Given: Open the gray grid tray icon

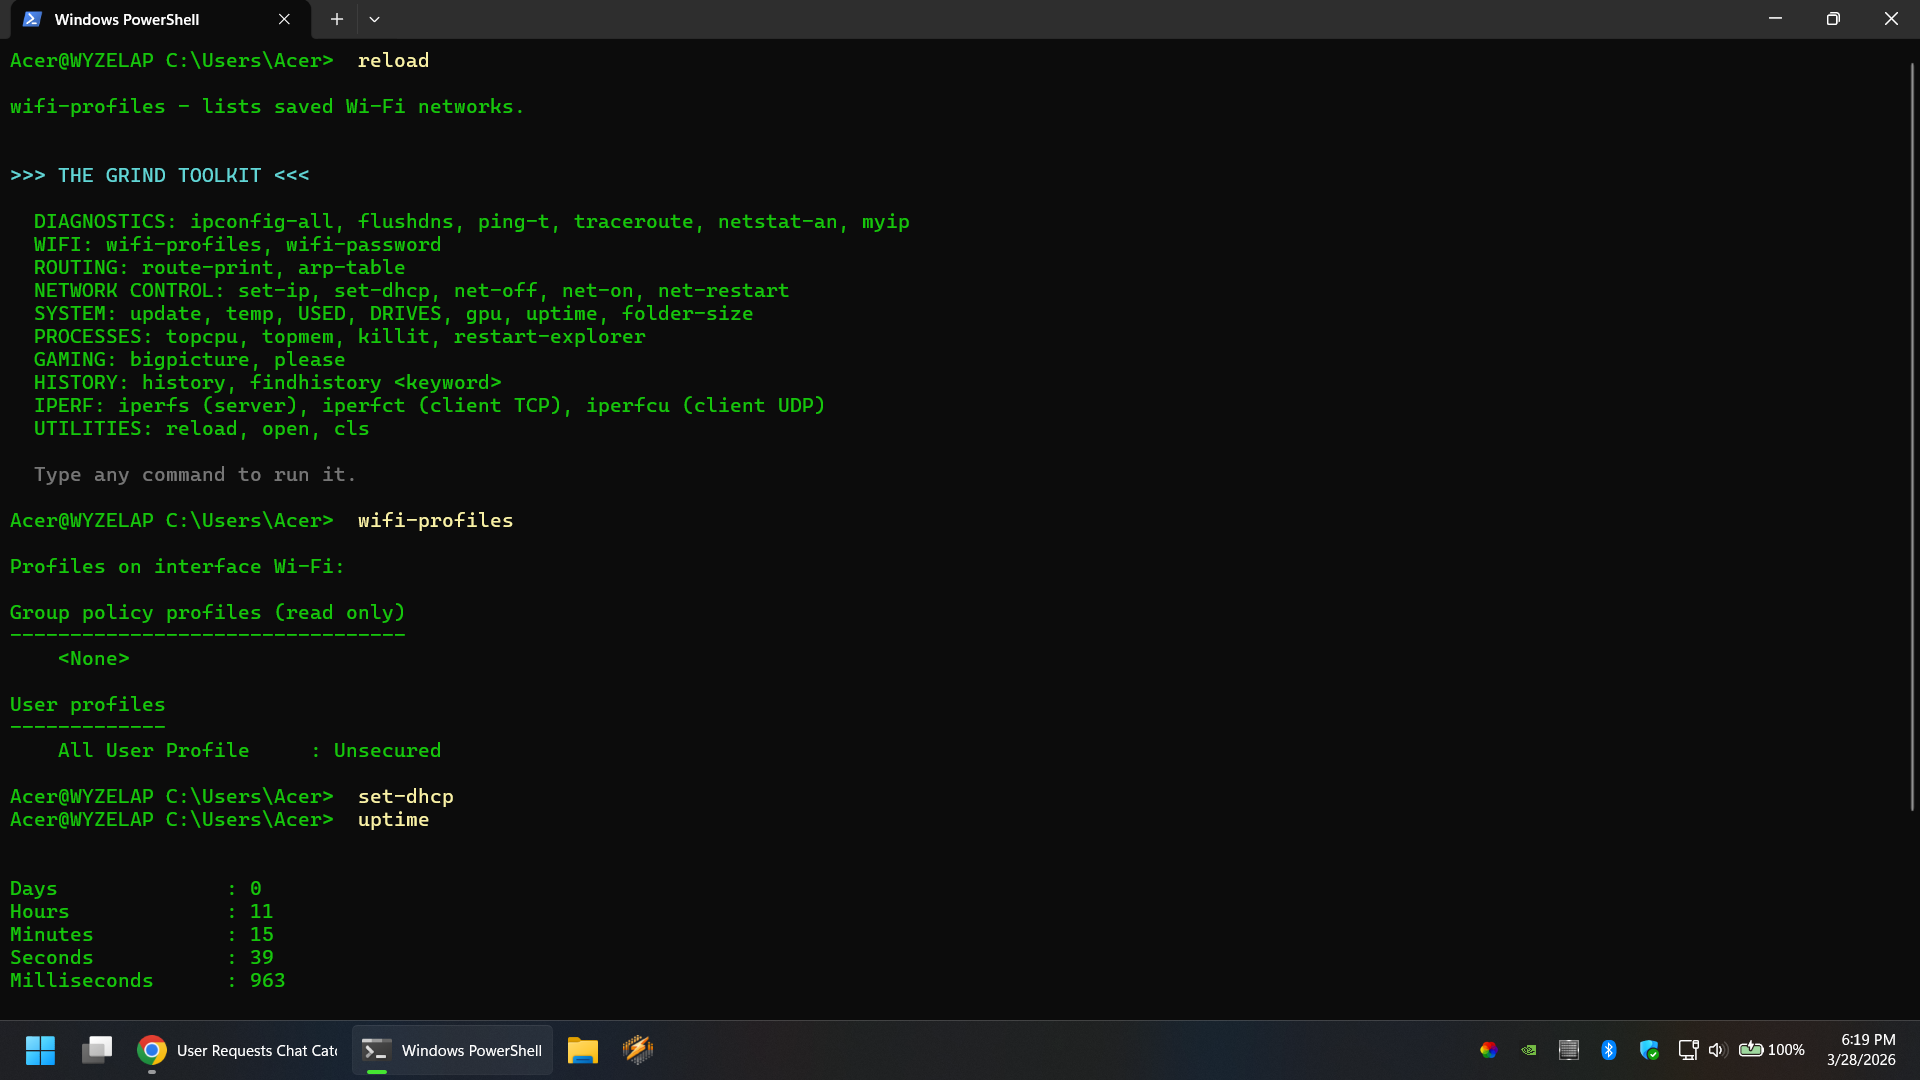Looking at the screenshot, I should tap(1568, 1050).
